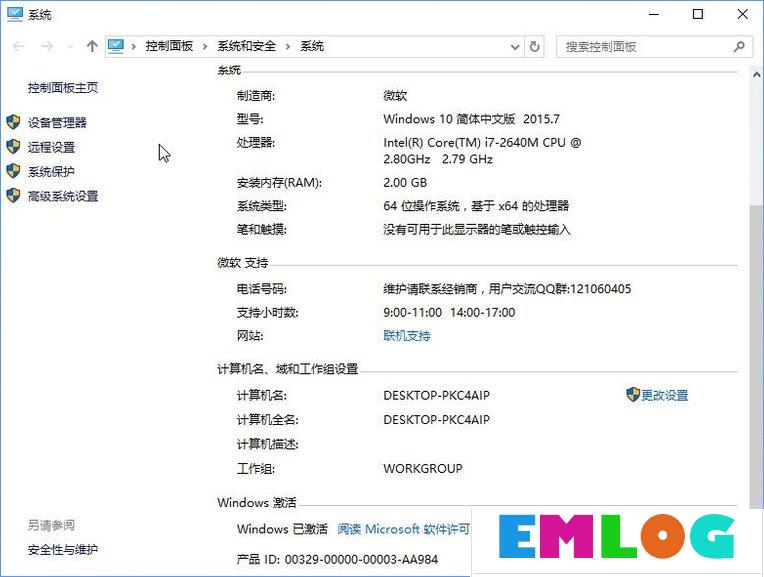Focus the 搜索控制面板 search field
764x577 pixels.
click(x=654, y=47)
